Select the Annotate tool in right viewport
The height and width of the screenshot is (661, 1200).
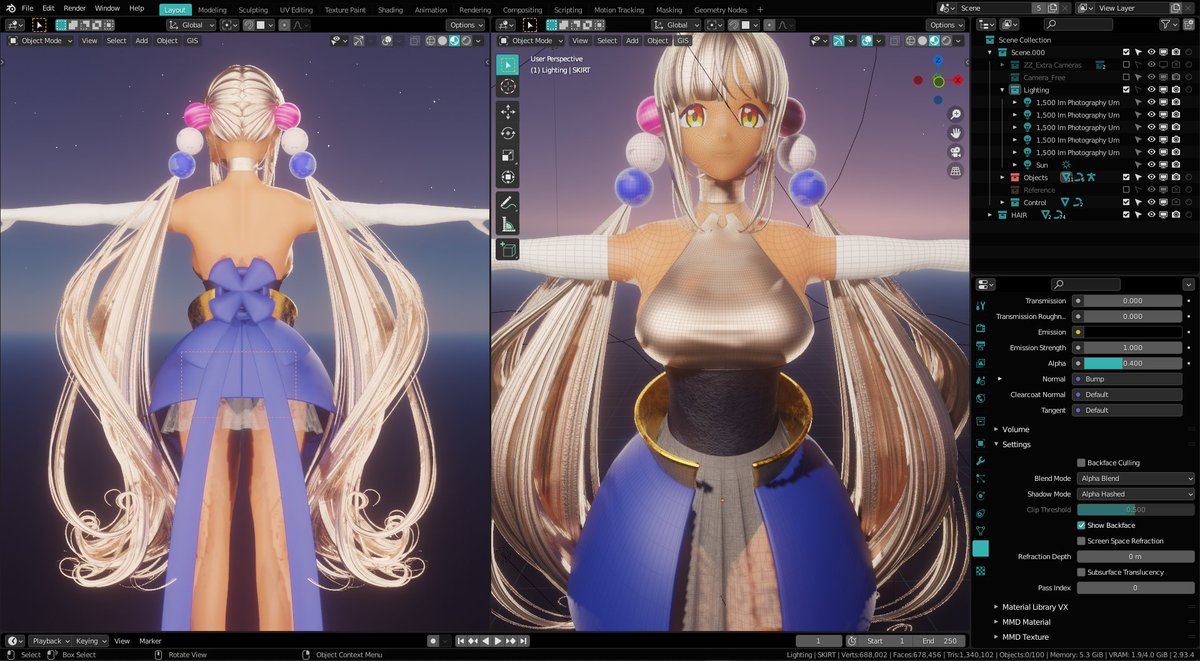[x=507, y=202]
